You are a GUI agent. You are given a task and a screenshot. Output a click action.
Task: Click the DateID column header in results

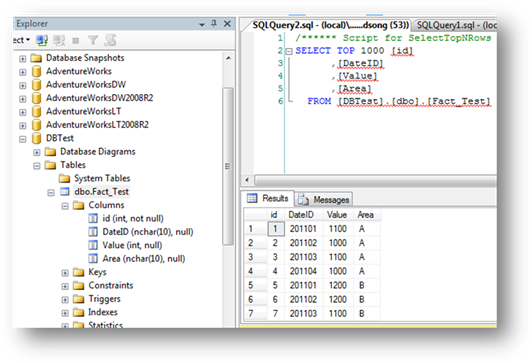[x=301, y=215]
